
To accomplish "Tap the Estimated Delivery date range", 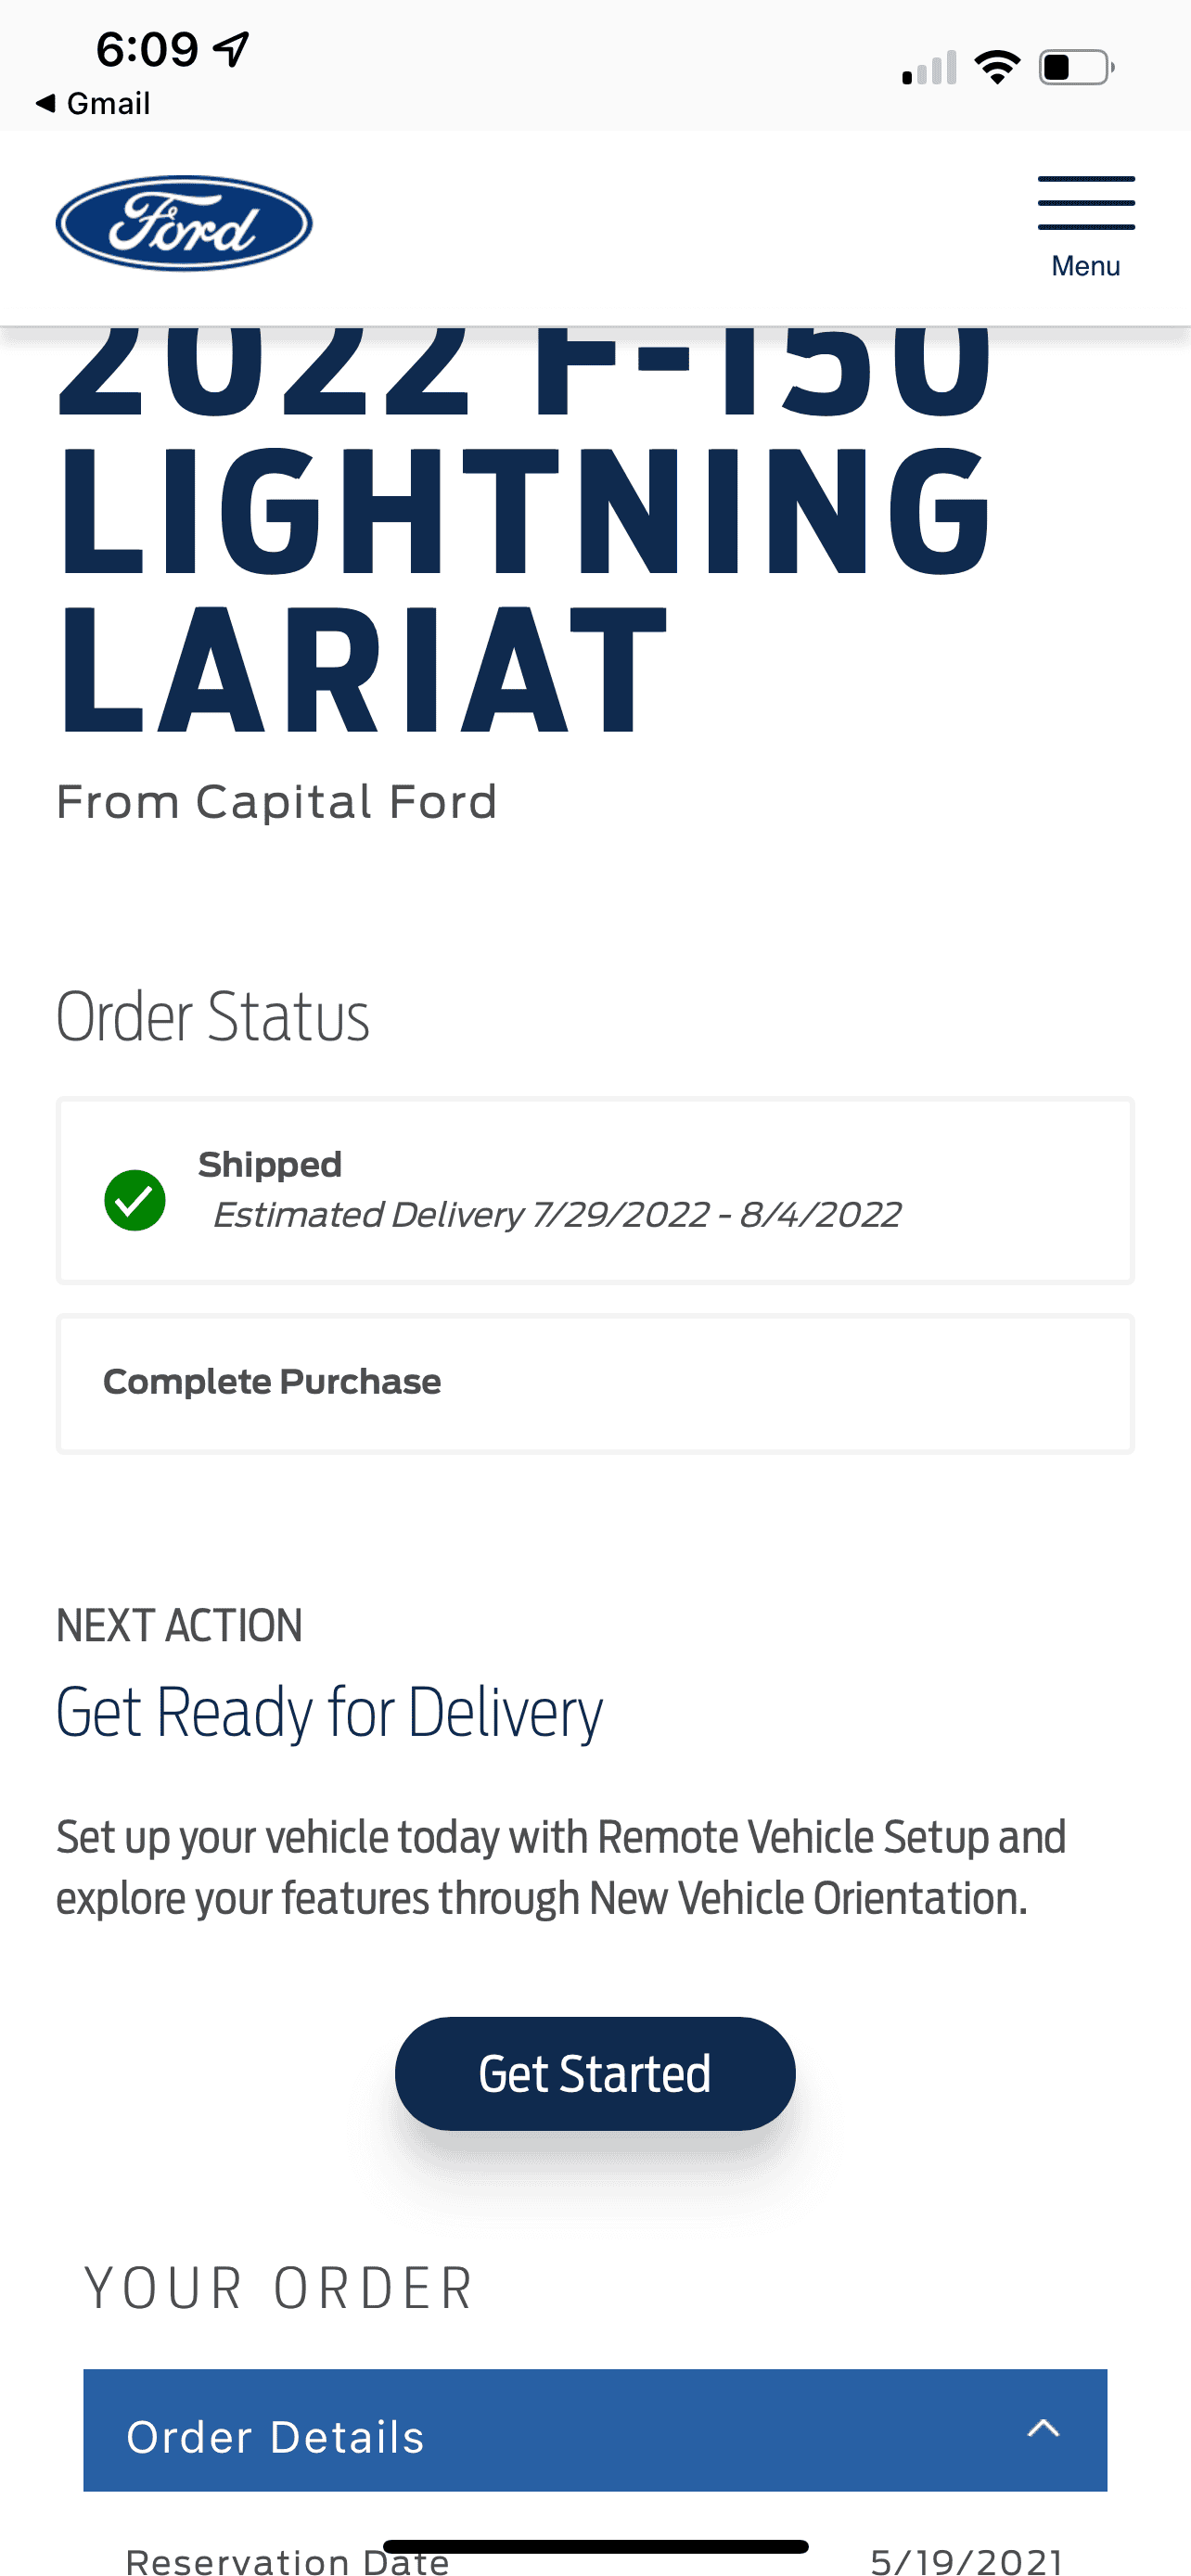I will pyautogui.click(x=556, y=1215).
